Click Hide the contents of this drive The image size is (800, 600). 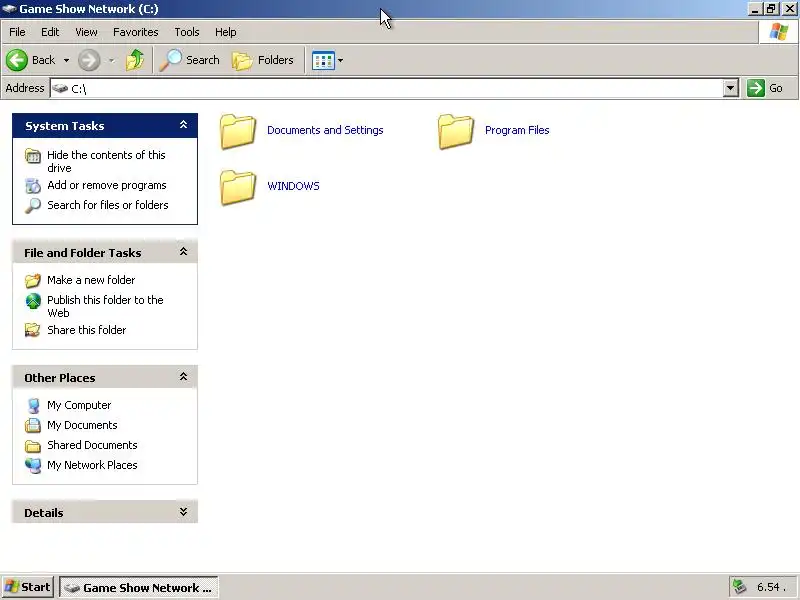(106, 161)
